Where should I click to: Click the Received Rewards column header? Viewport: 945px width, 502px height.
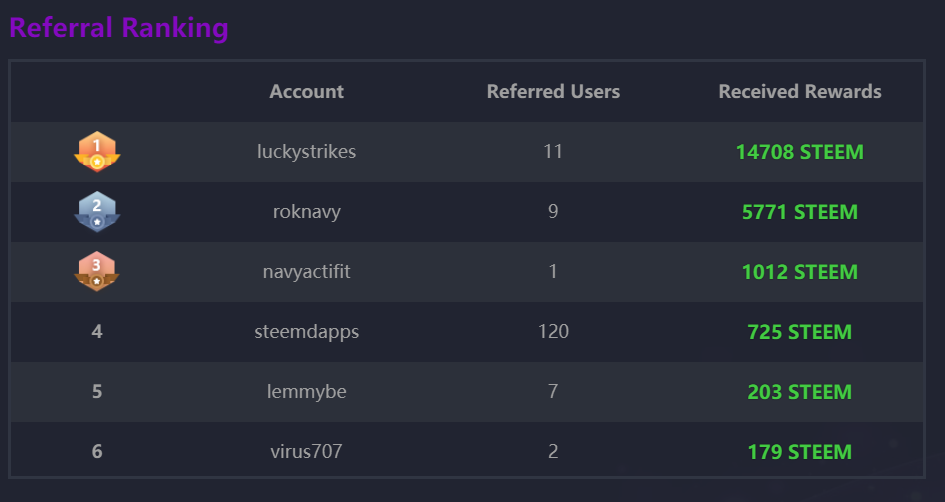click(800, 92)
